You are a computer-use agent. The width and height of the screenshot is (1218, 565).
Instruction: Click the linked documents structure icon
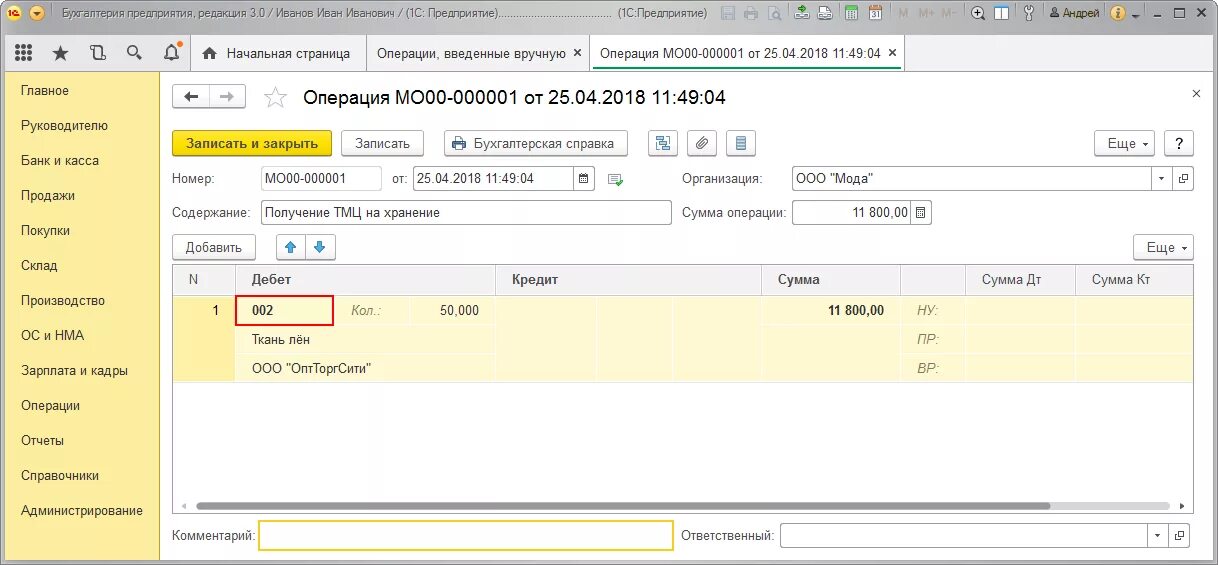663,144
